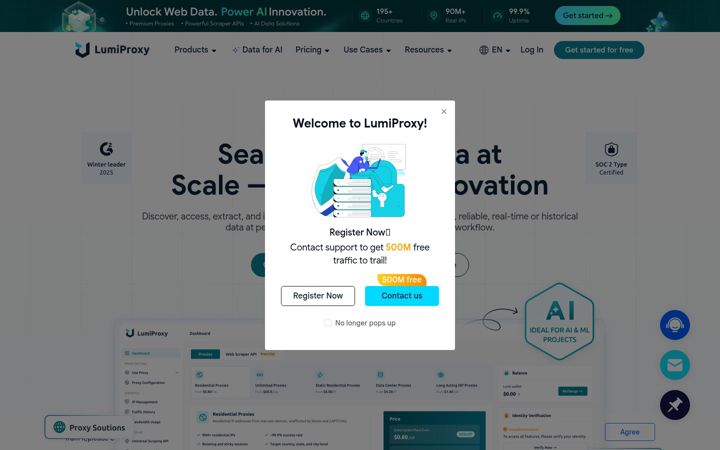Click the 500M free orange tag

coord(402,280)
